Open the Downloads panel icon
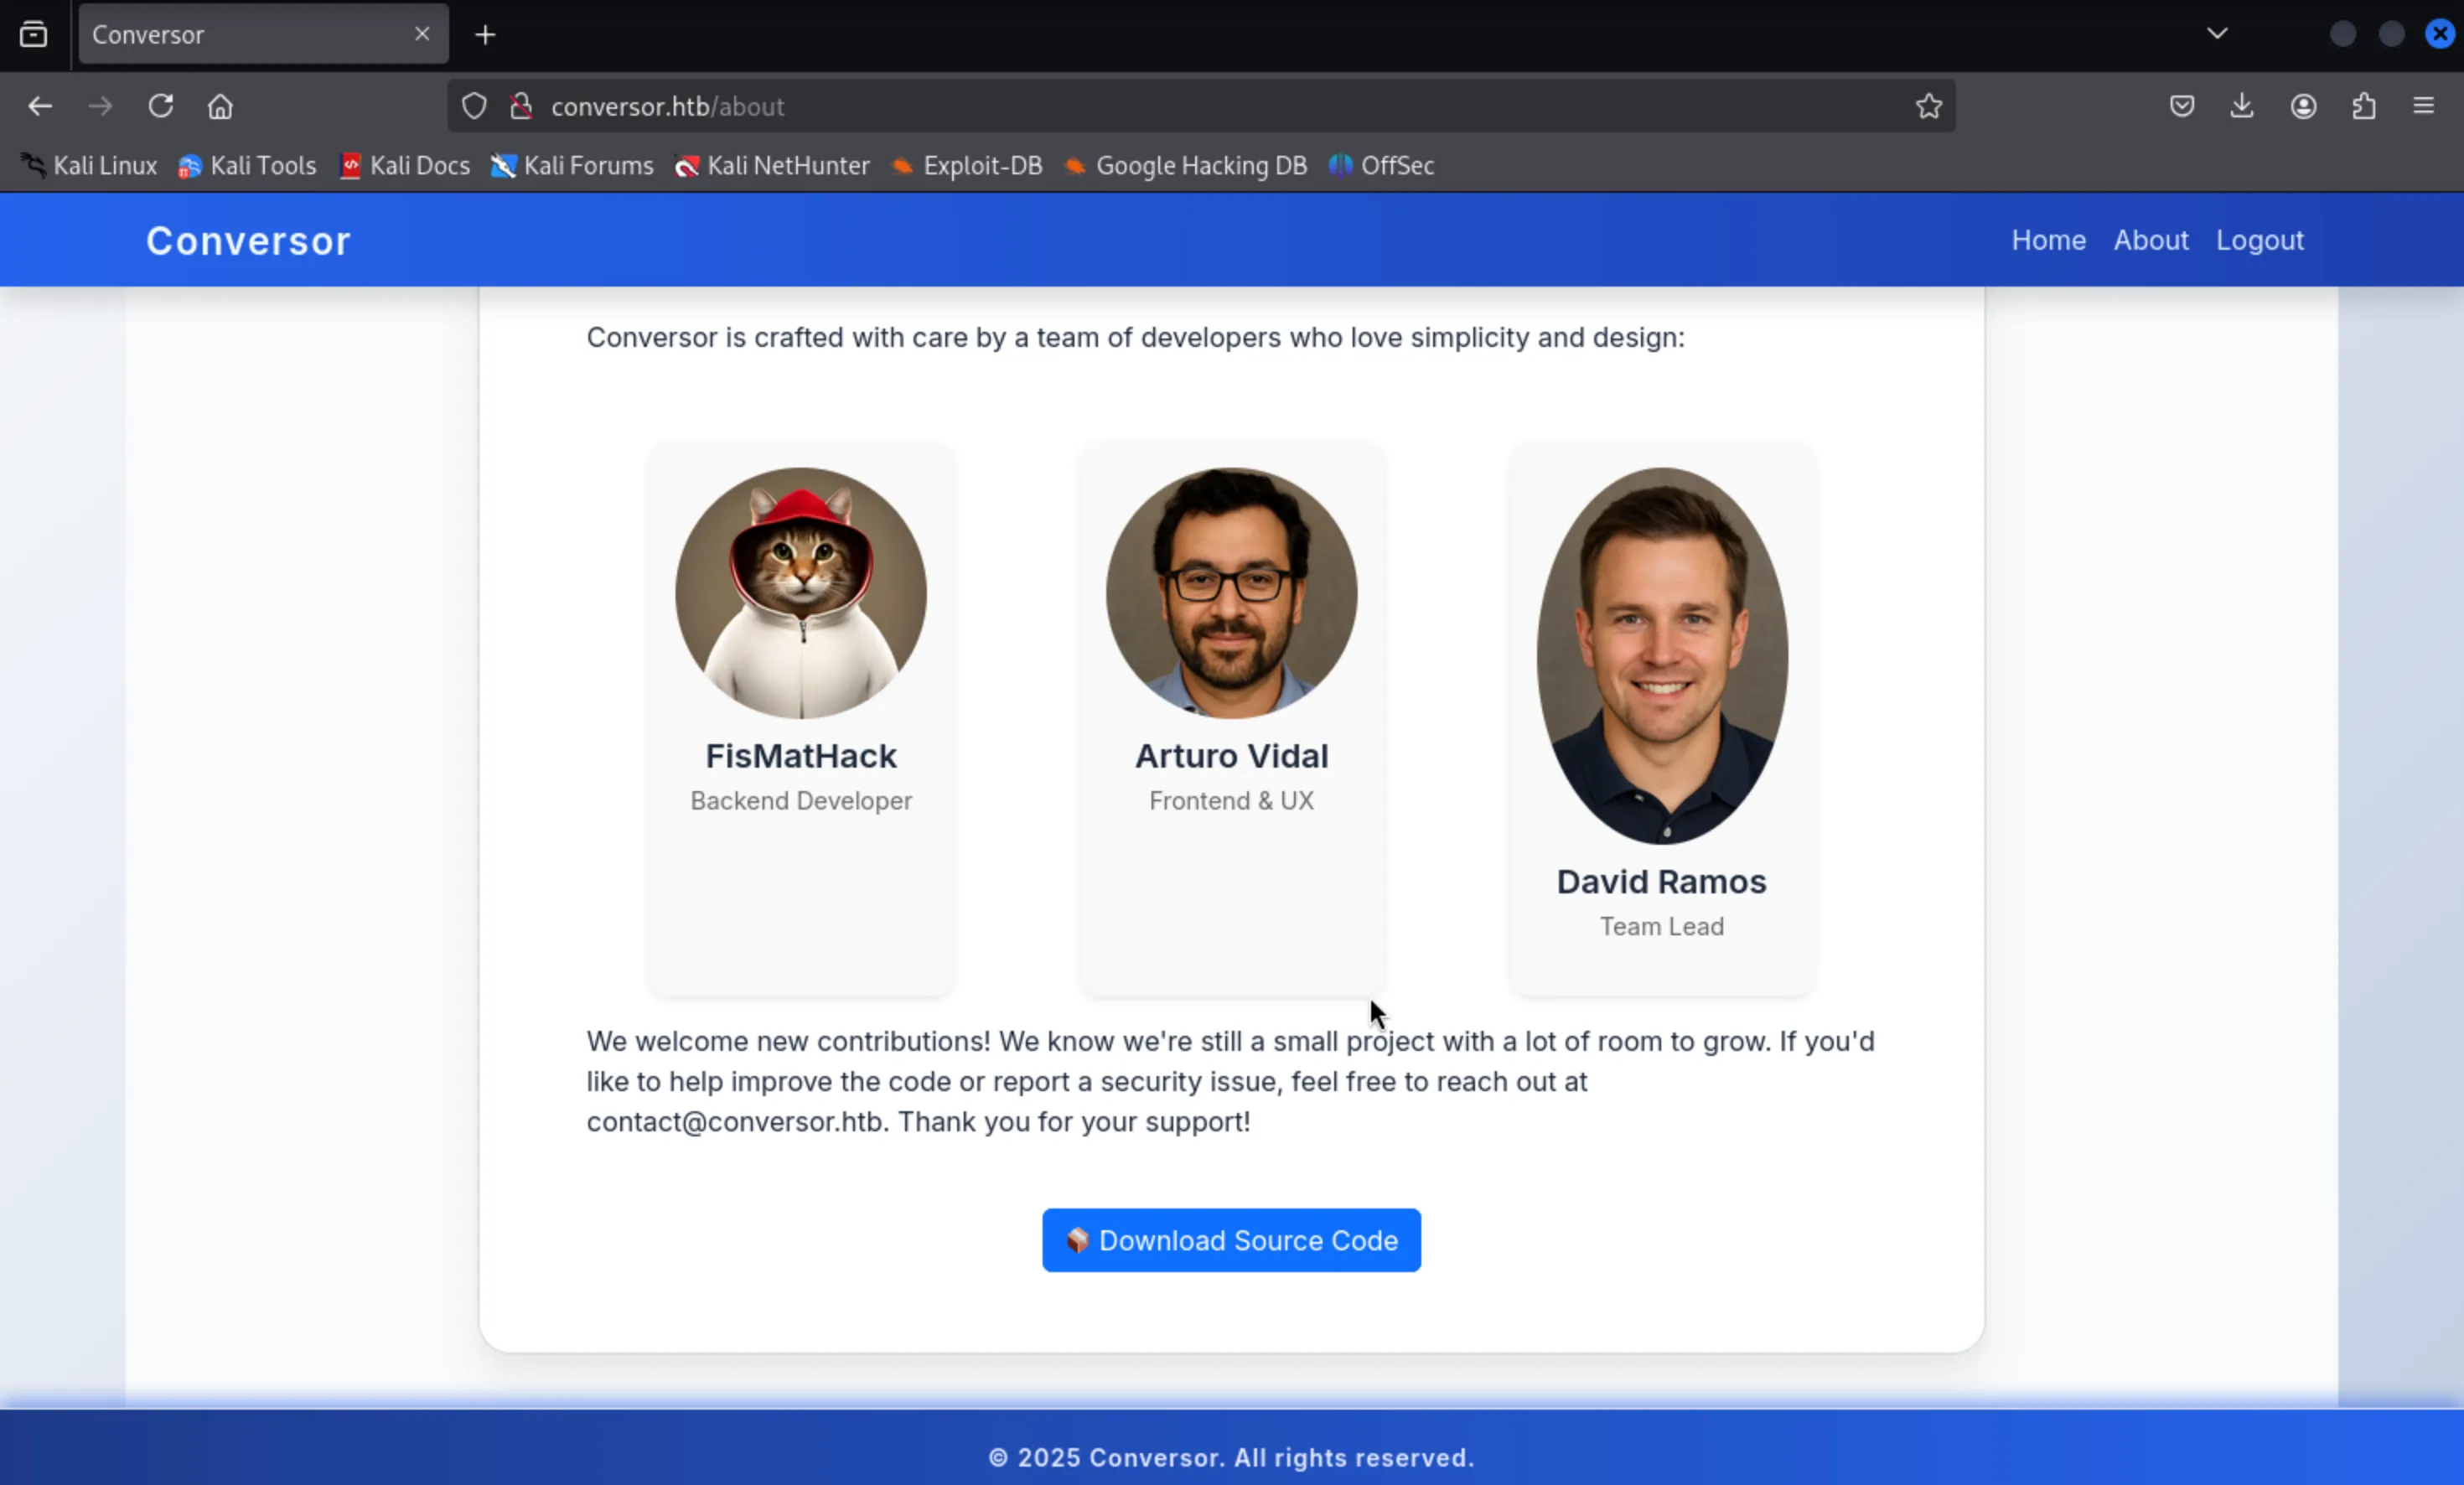2464x1485 pixels. pyautogui.click(x=2242, y=106)
